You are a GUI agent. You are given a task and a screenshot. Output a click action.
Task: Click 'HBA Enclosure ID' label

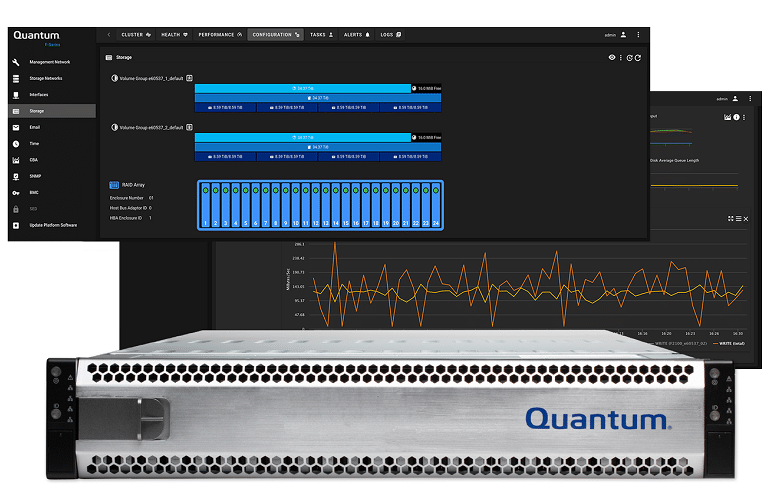point(125,218)
